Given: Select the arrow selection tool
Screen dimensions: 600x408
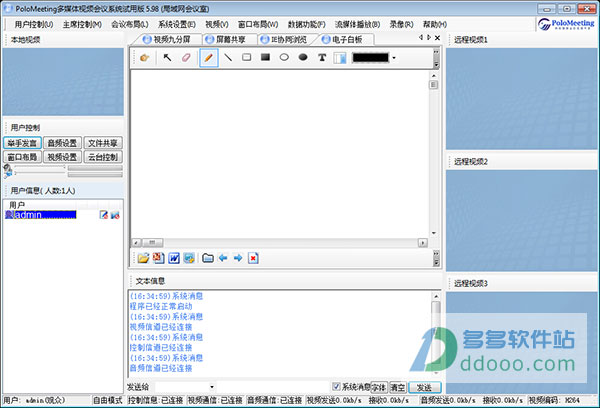Looking at the screenshot, I should [167, 58].
